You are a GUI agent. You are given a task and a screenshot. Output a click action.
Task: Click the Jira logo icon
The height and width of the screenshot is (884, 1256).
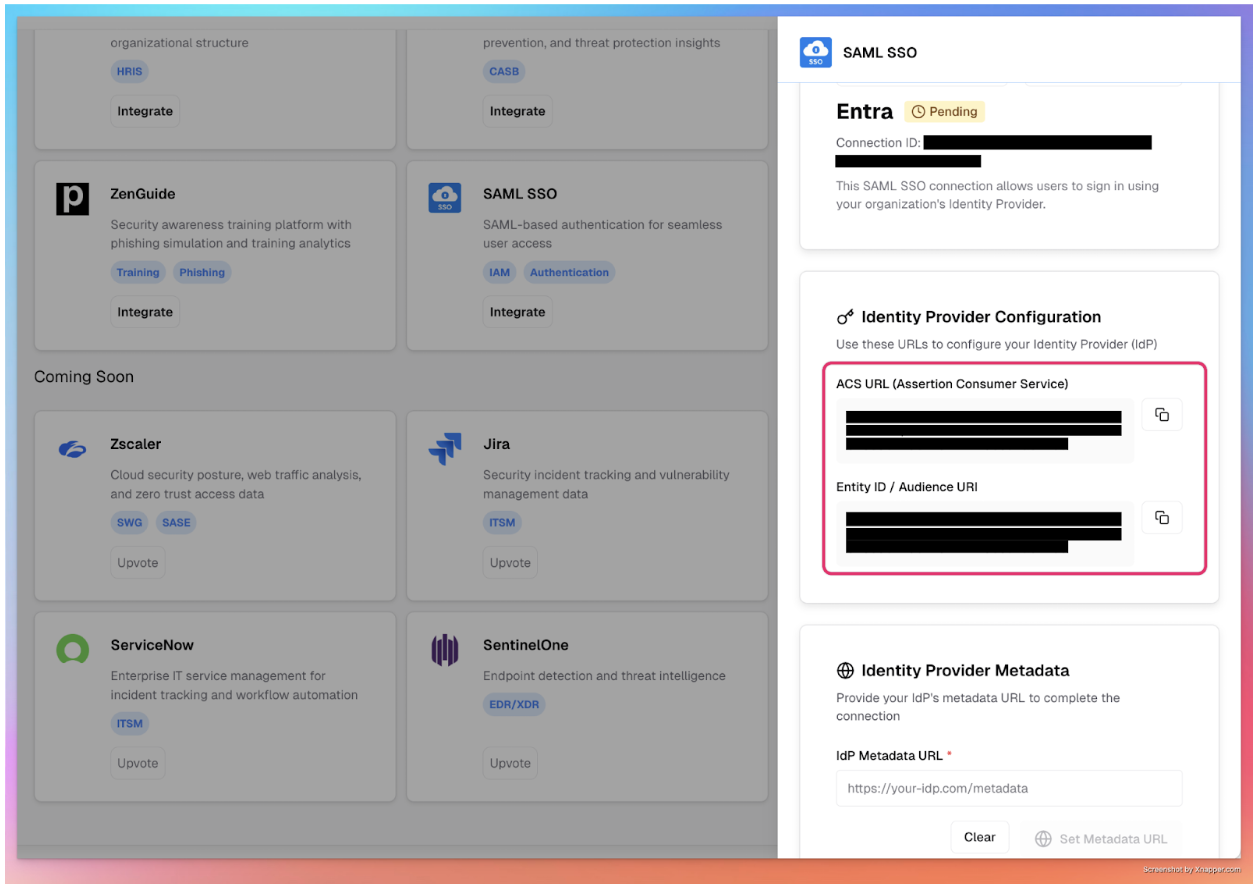444,449
